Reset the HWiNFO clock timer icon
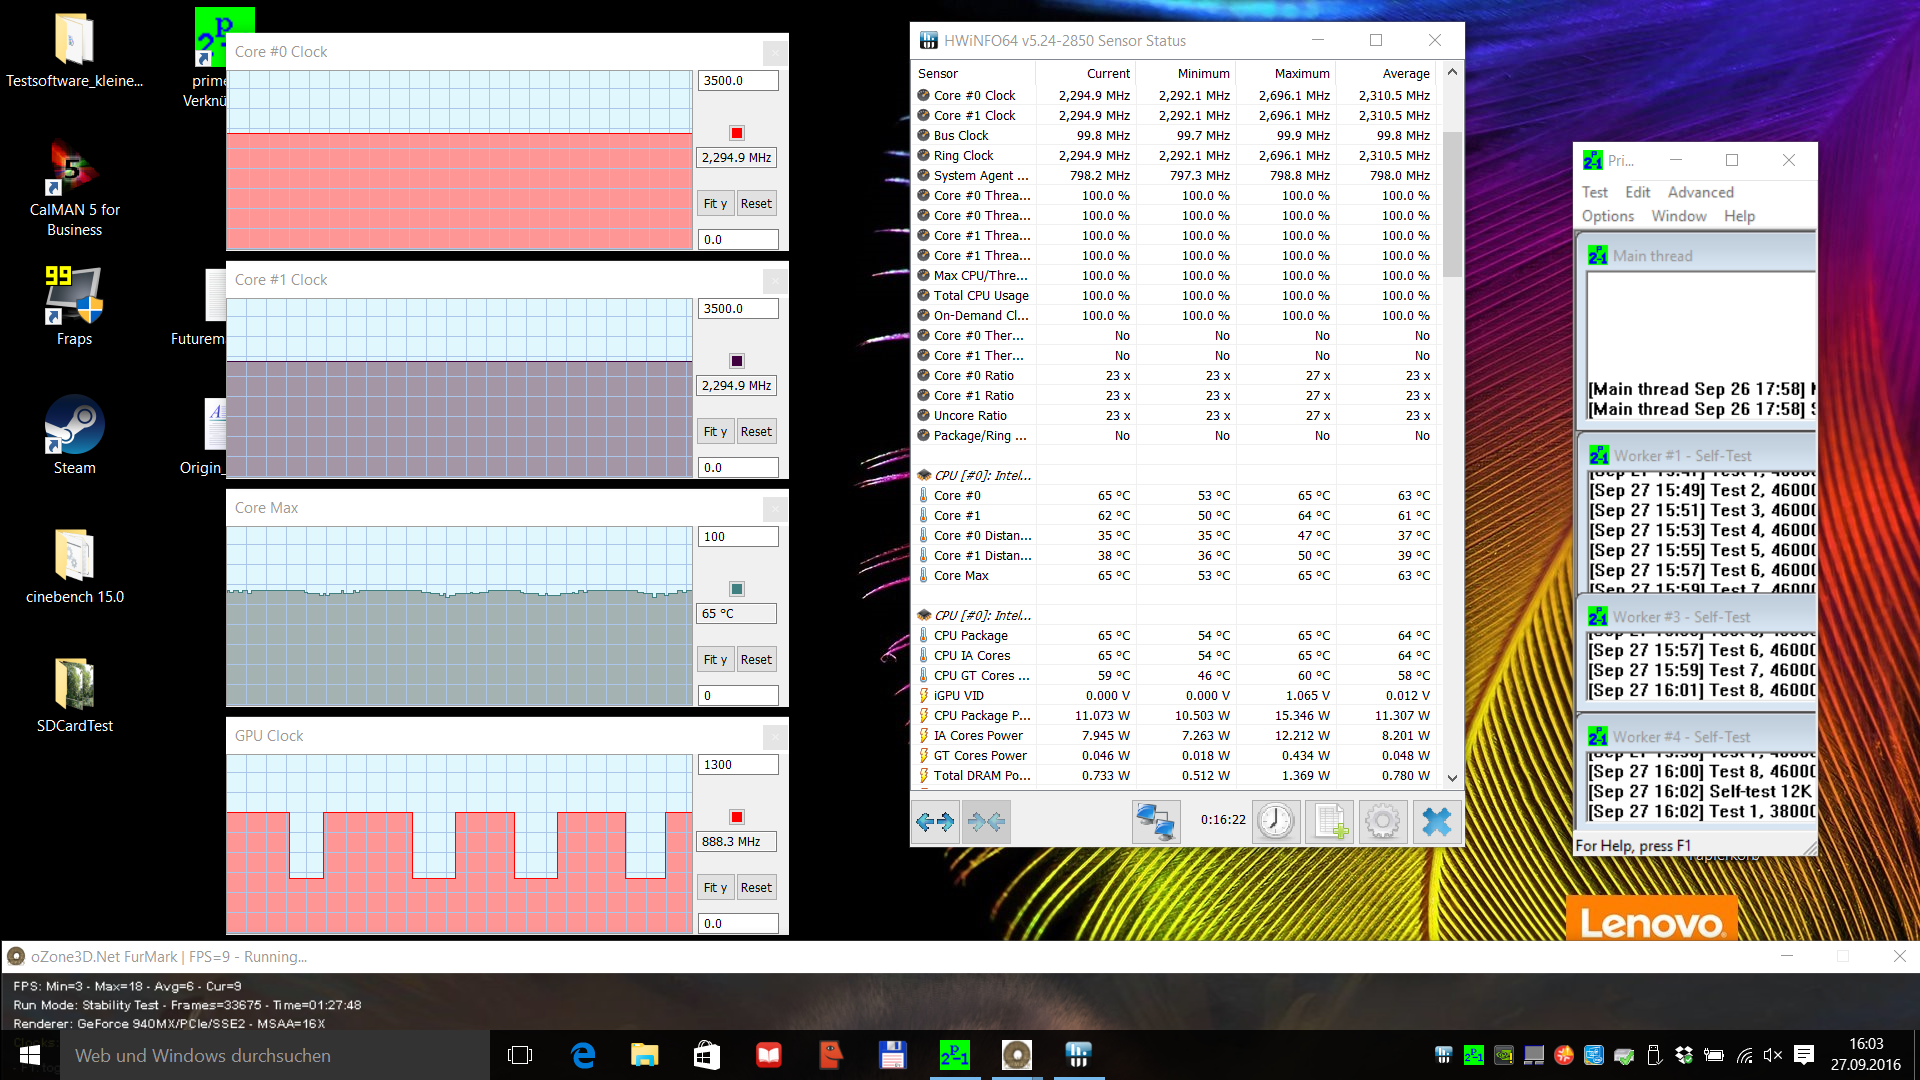This screenshot has width=1920, height=1080. coord(1276,822)
